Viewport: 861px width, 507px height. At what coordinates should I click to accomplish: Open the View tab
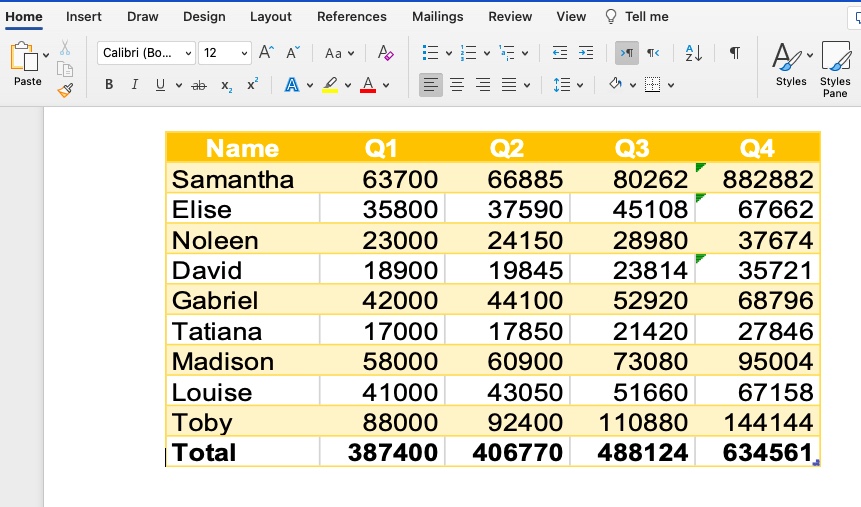tap(571, 16)
